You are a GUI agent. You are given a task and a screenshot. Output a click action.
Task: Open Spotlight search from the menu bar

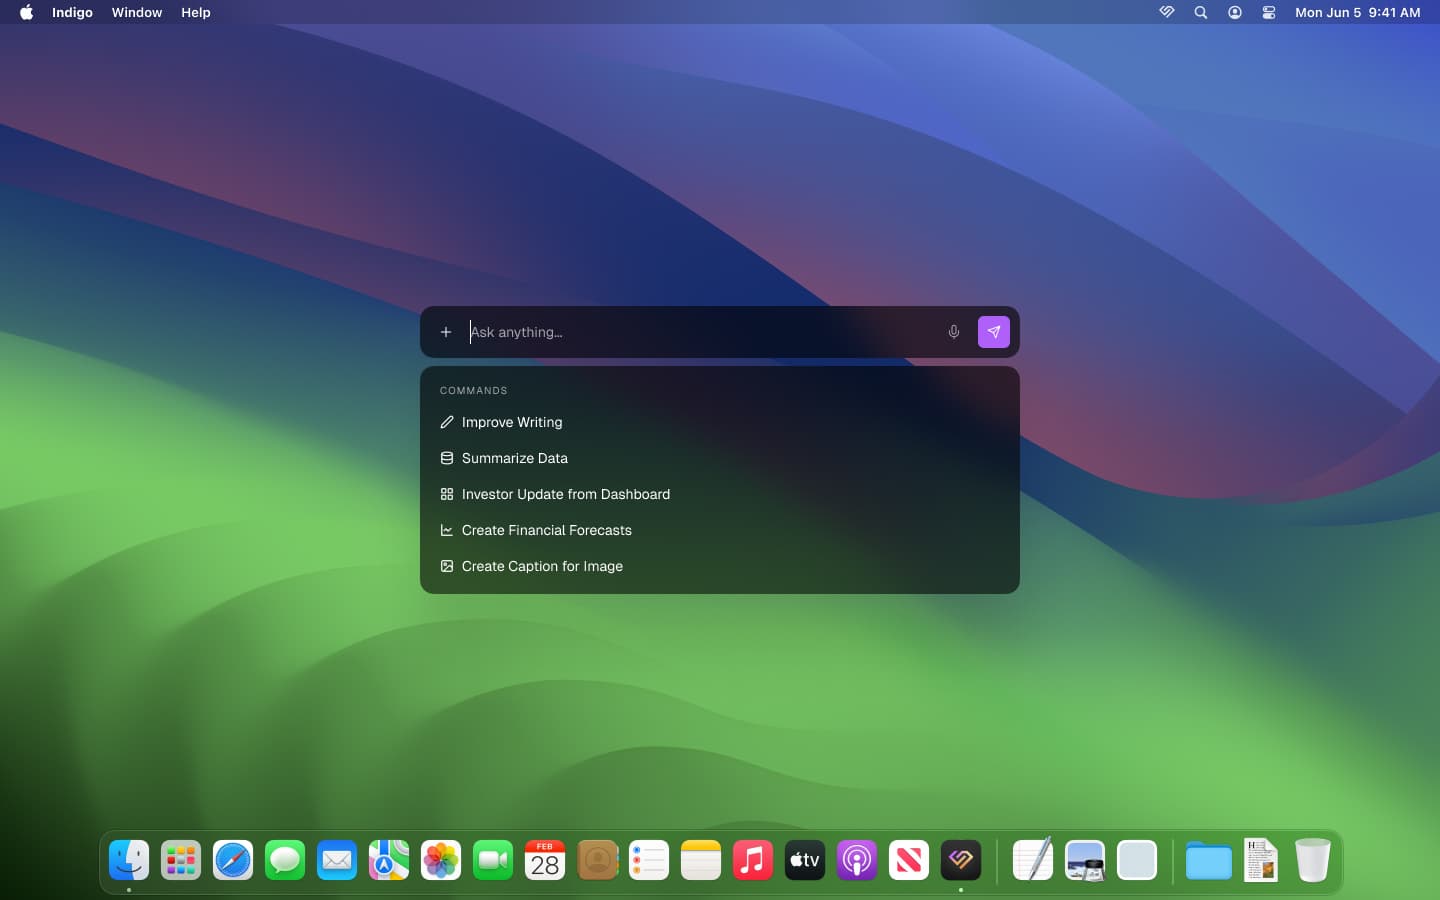pos(1200,13)
